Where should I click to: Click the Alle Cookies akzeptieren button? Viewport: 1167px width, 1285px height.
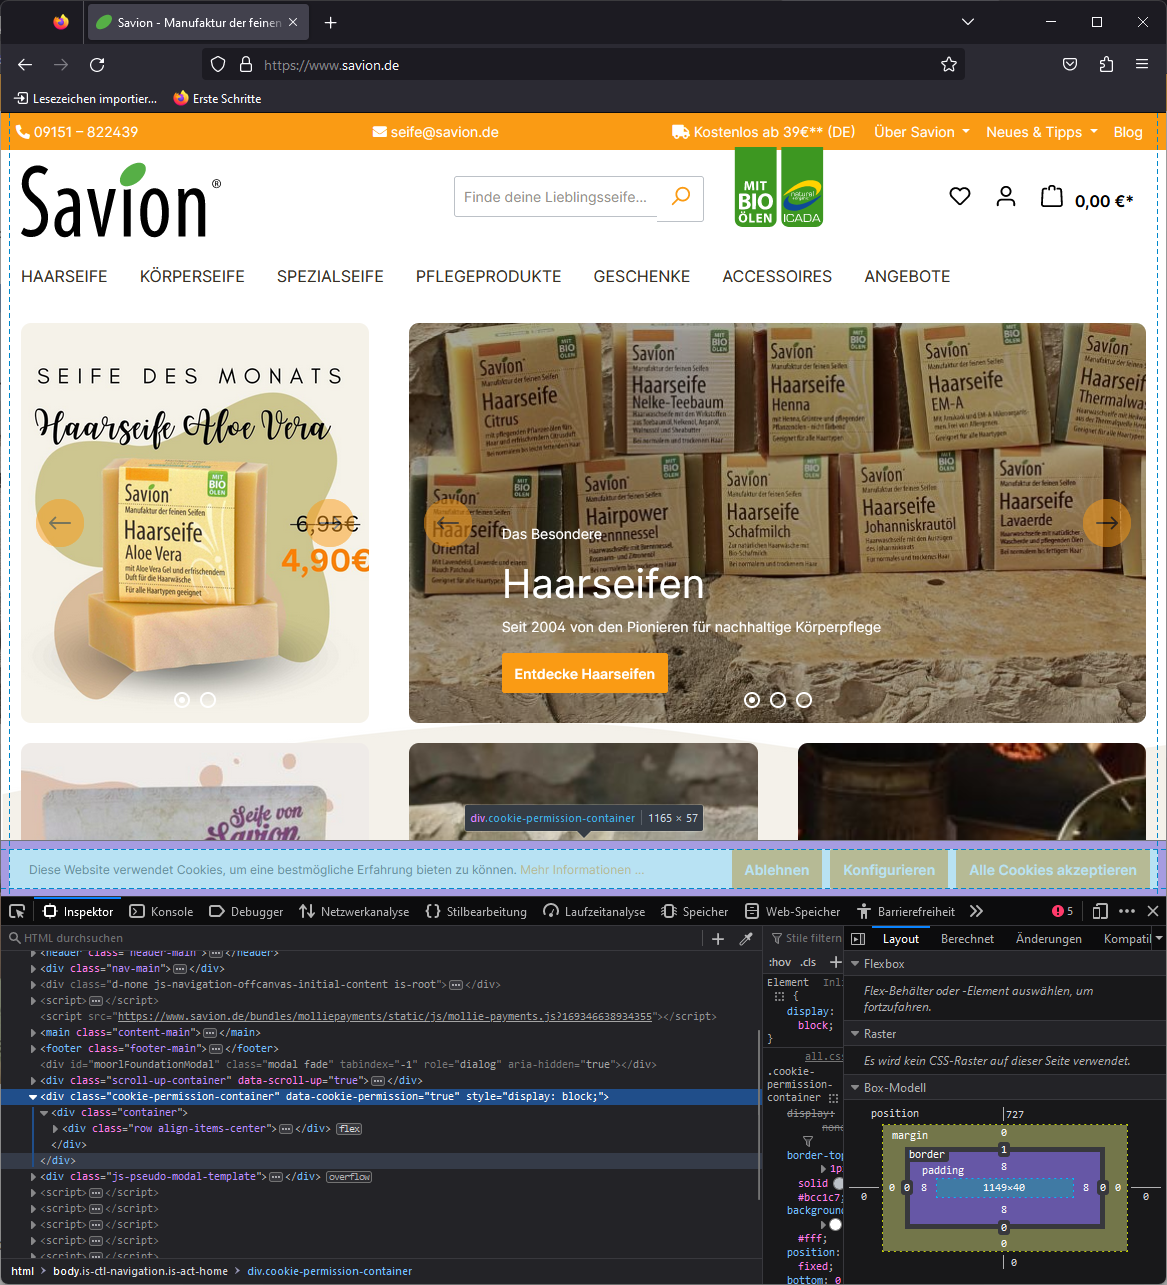(x=1052, y=869)
